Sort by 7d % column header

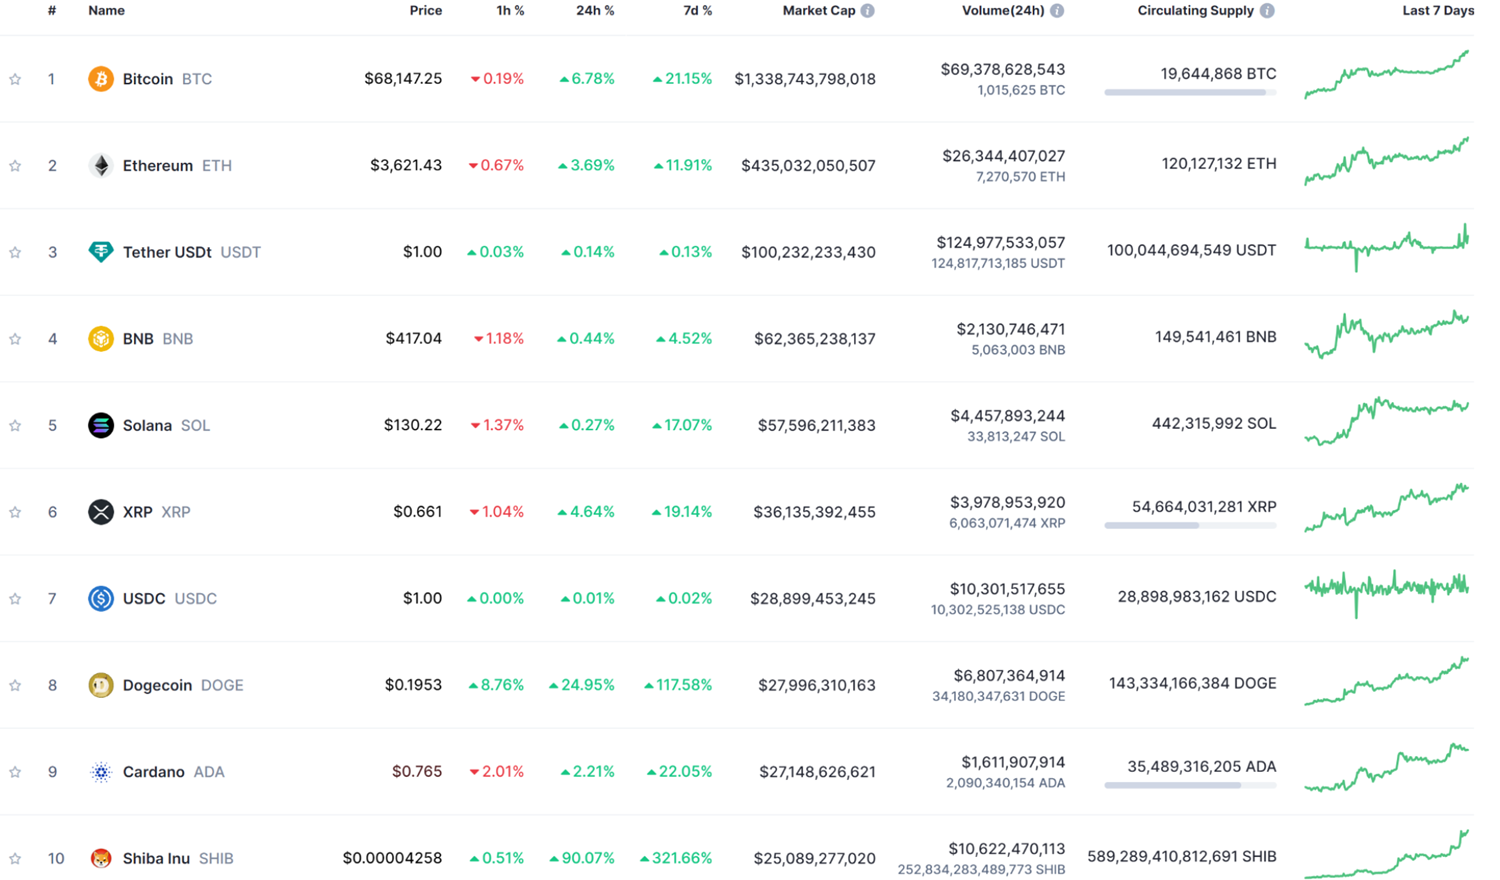697,11
